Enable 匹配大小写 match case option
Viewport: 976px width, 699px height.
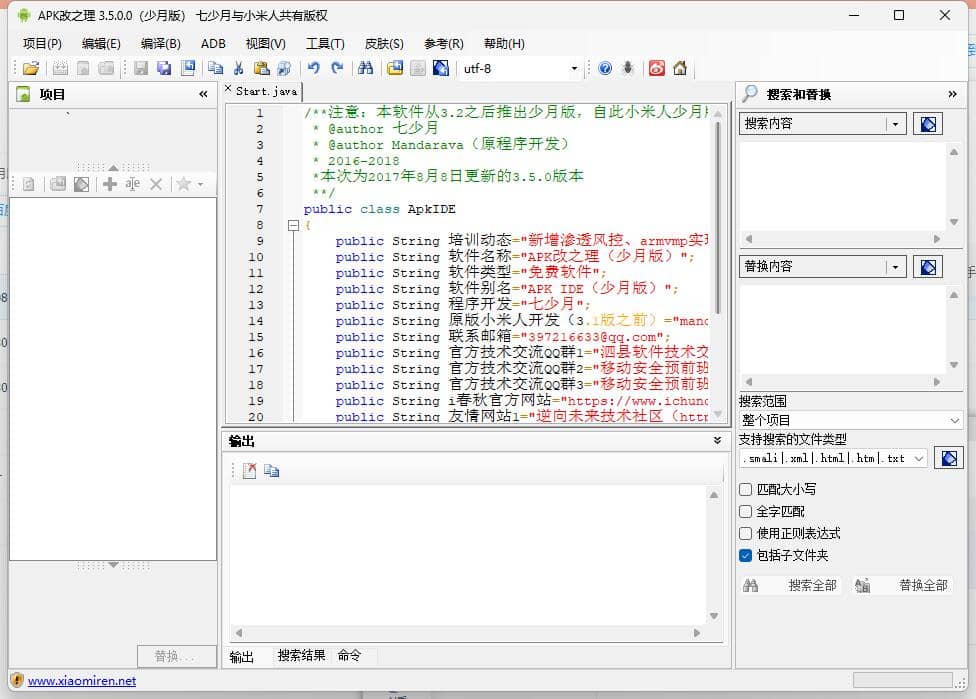pyautogui.click(x=745, y=489)
